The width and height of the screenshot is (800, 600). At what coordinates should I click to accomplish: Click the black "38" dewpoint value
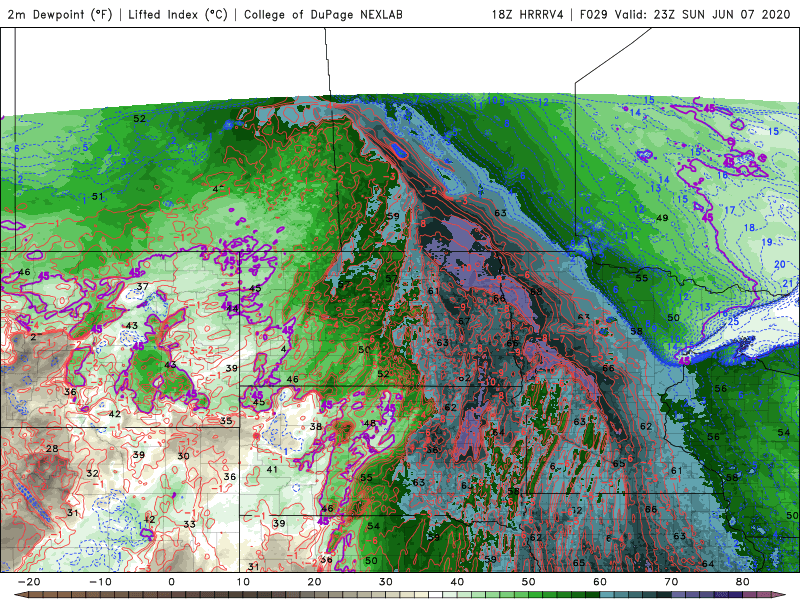click(x=316, y=427)
